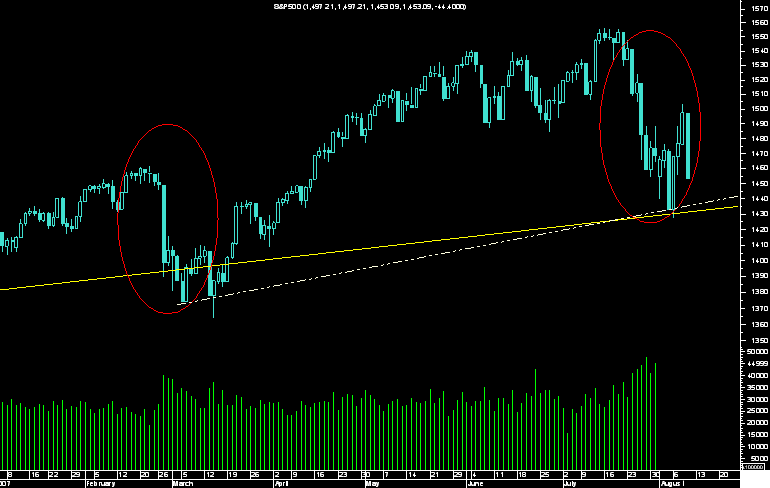Click the 44999 volume axis label
The width and height of the screenshot is (770, 488).
pyautogui.click(x=758, y=364)
